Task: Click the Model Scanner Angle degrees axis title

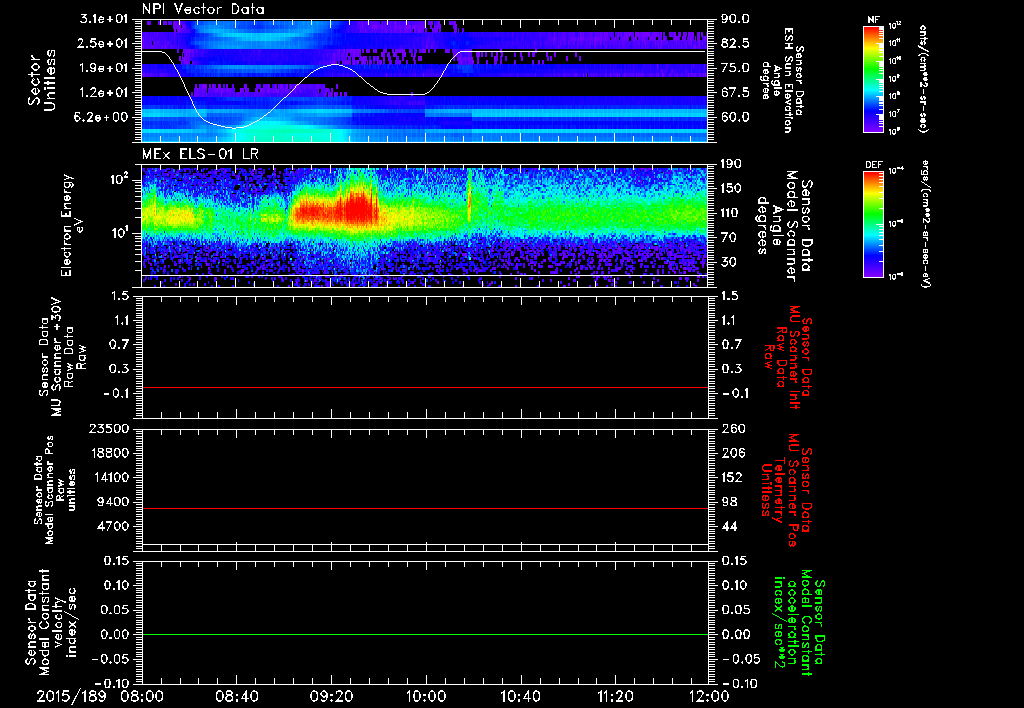Action: pos(786,225)
